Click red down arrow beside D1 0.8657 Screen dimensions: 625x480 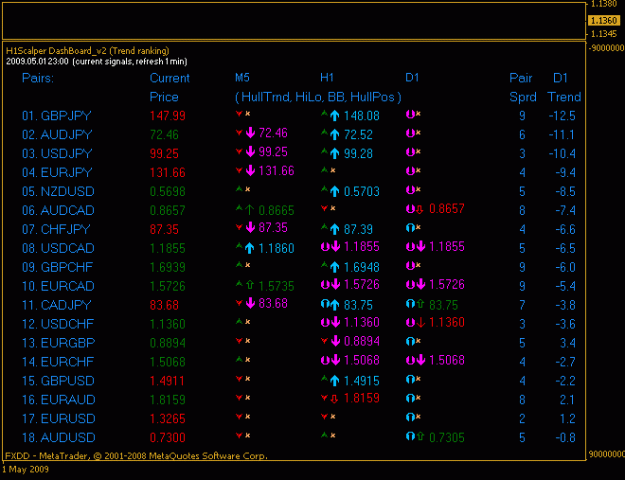pos(420,209)
